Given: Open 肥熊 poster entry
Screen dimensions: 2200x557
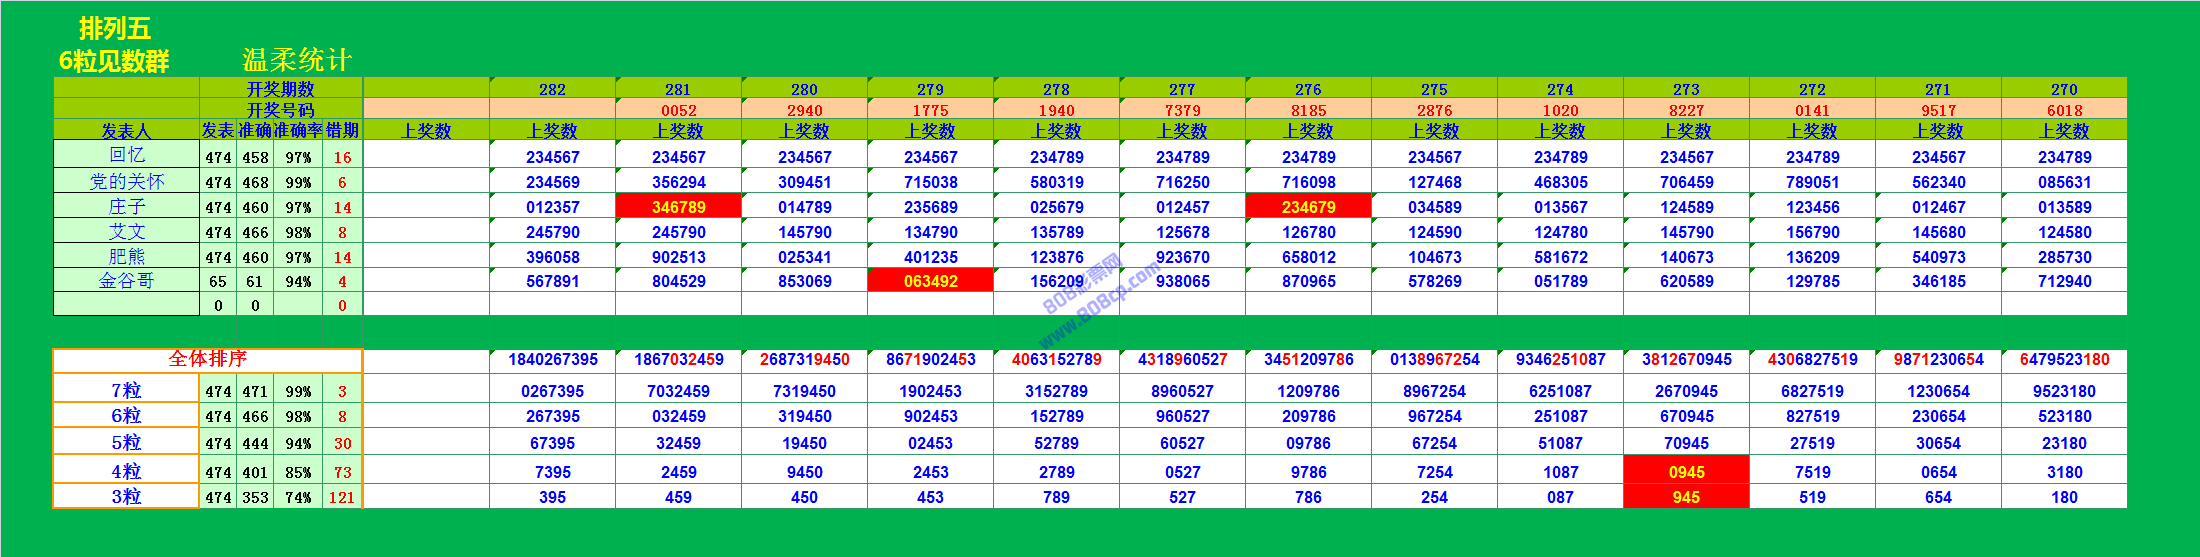Looking at the screenshot, I should (127, 257).
